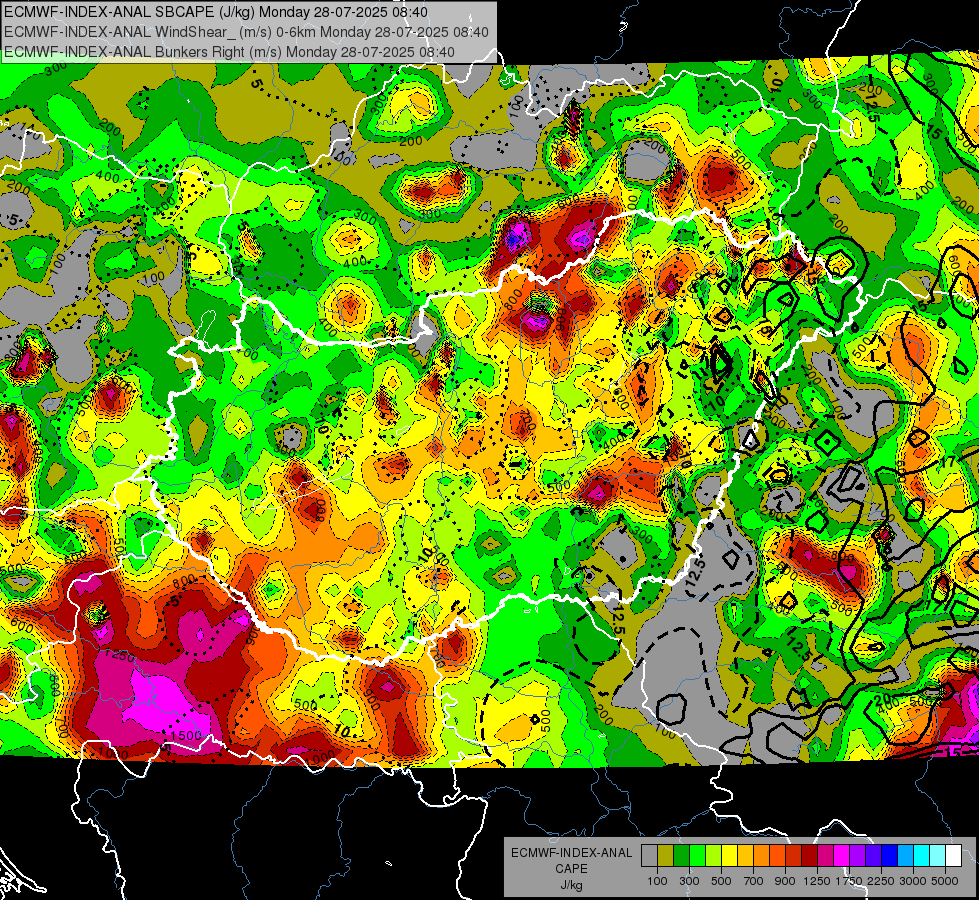The height and width of the screenshot is (900, 979).
Task: Click the 700 label under the legend
Action: pos(754,881)
